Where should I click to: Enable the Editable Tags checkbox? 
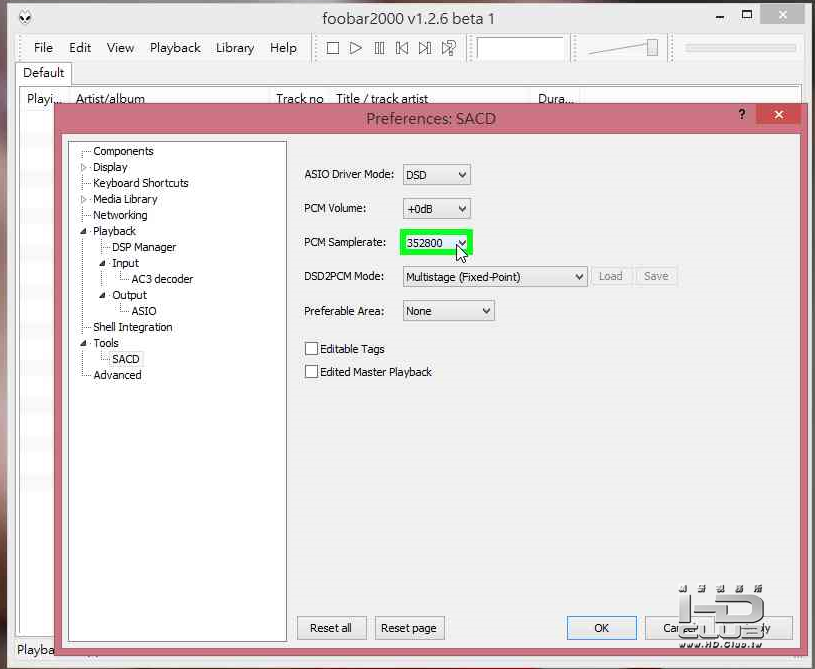pyautogui.click(x=311, y=348)
